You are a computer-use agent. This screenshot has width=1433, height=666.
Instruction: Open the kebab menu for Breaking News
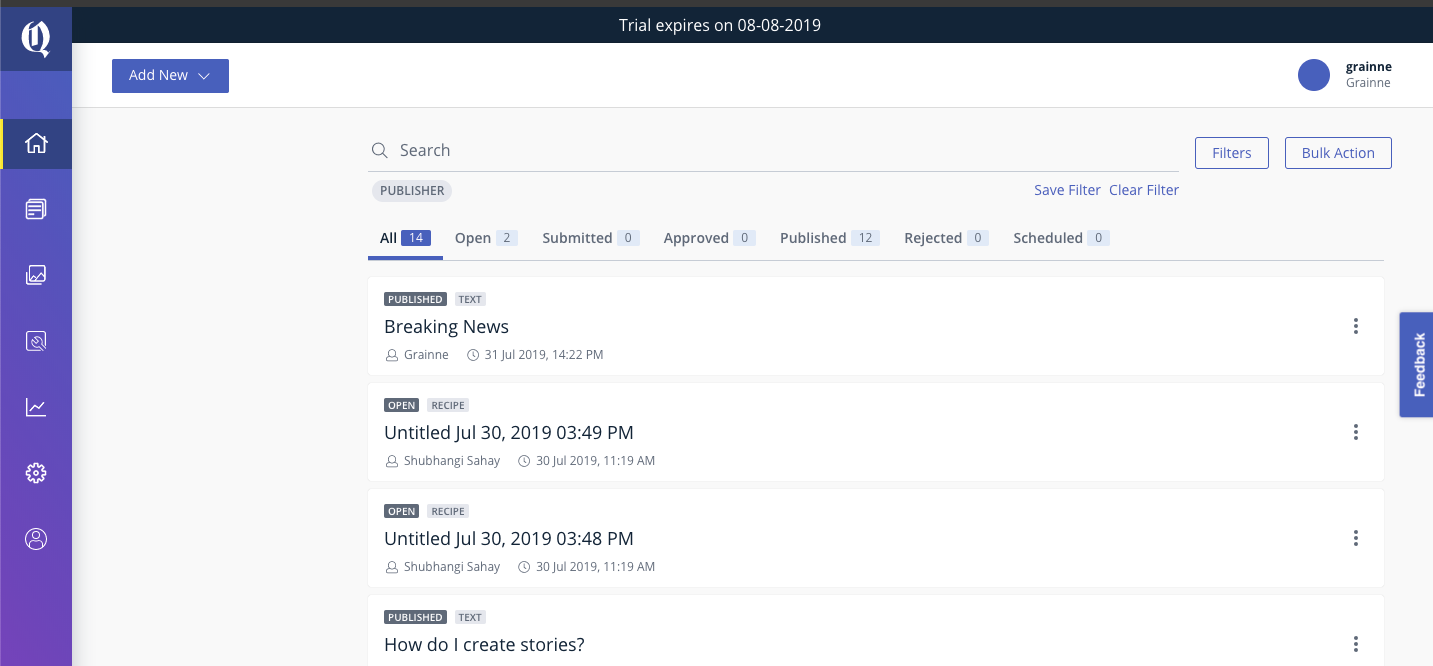[1356, 326]
